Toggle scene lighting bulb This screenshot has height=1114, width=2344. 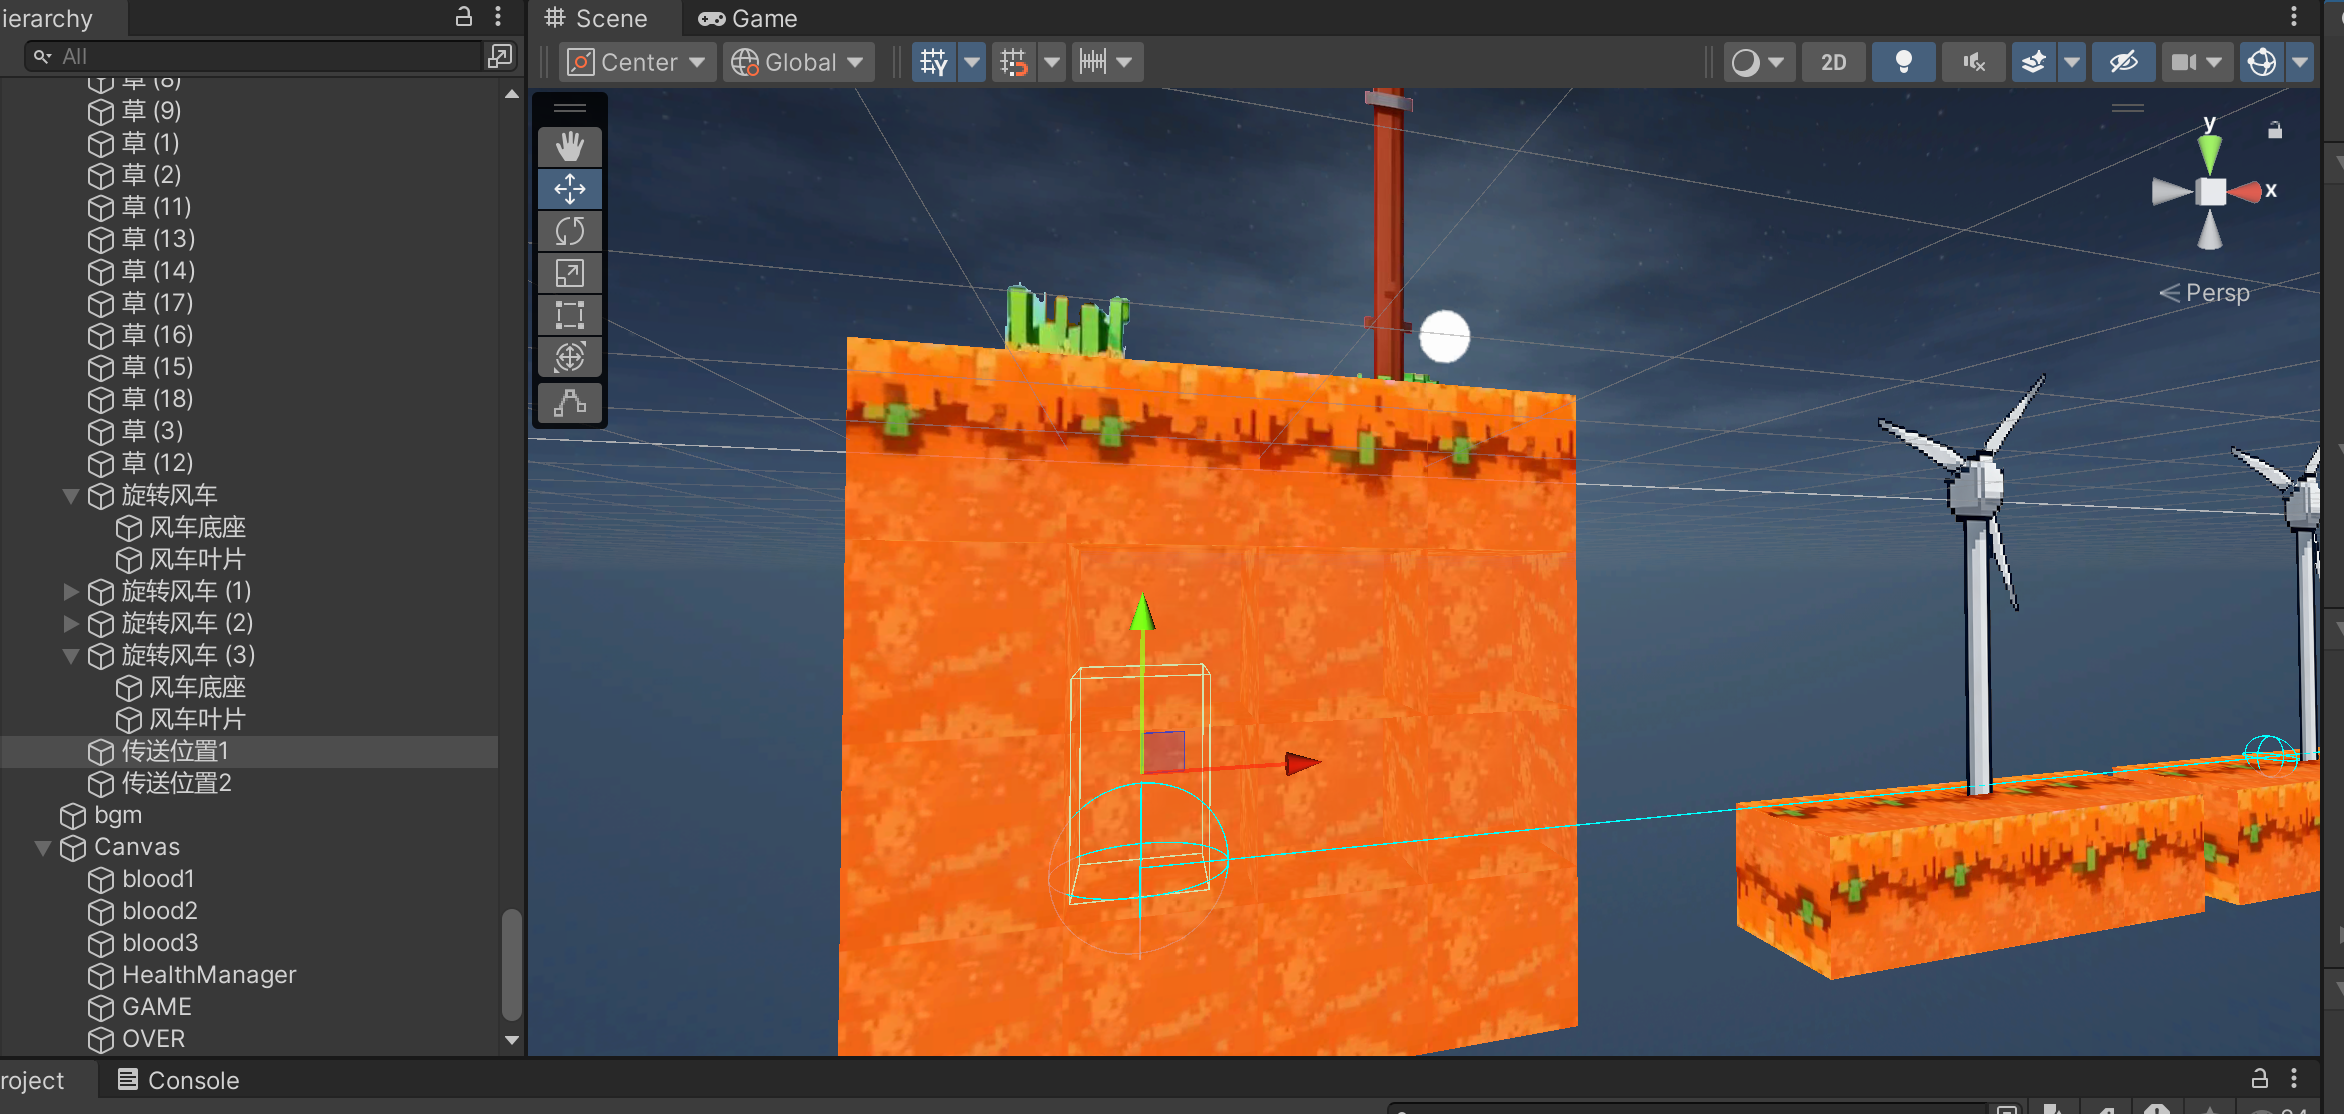coord(1903,62)
